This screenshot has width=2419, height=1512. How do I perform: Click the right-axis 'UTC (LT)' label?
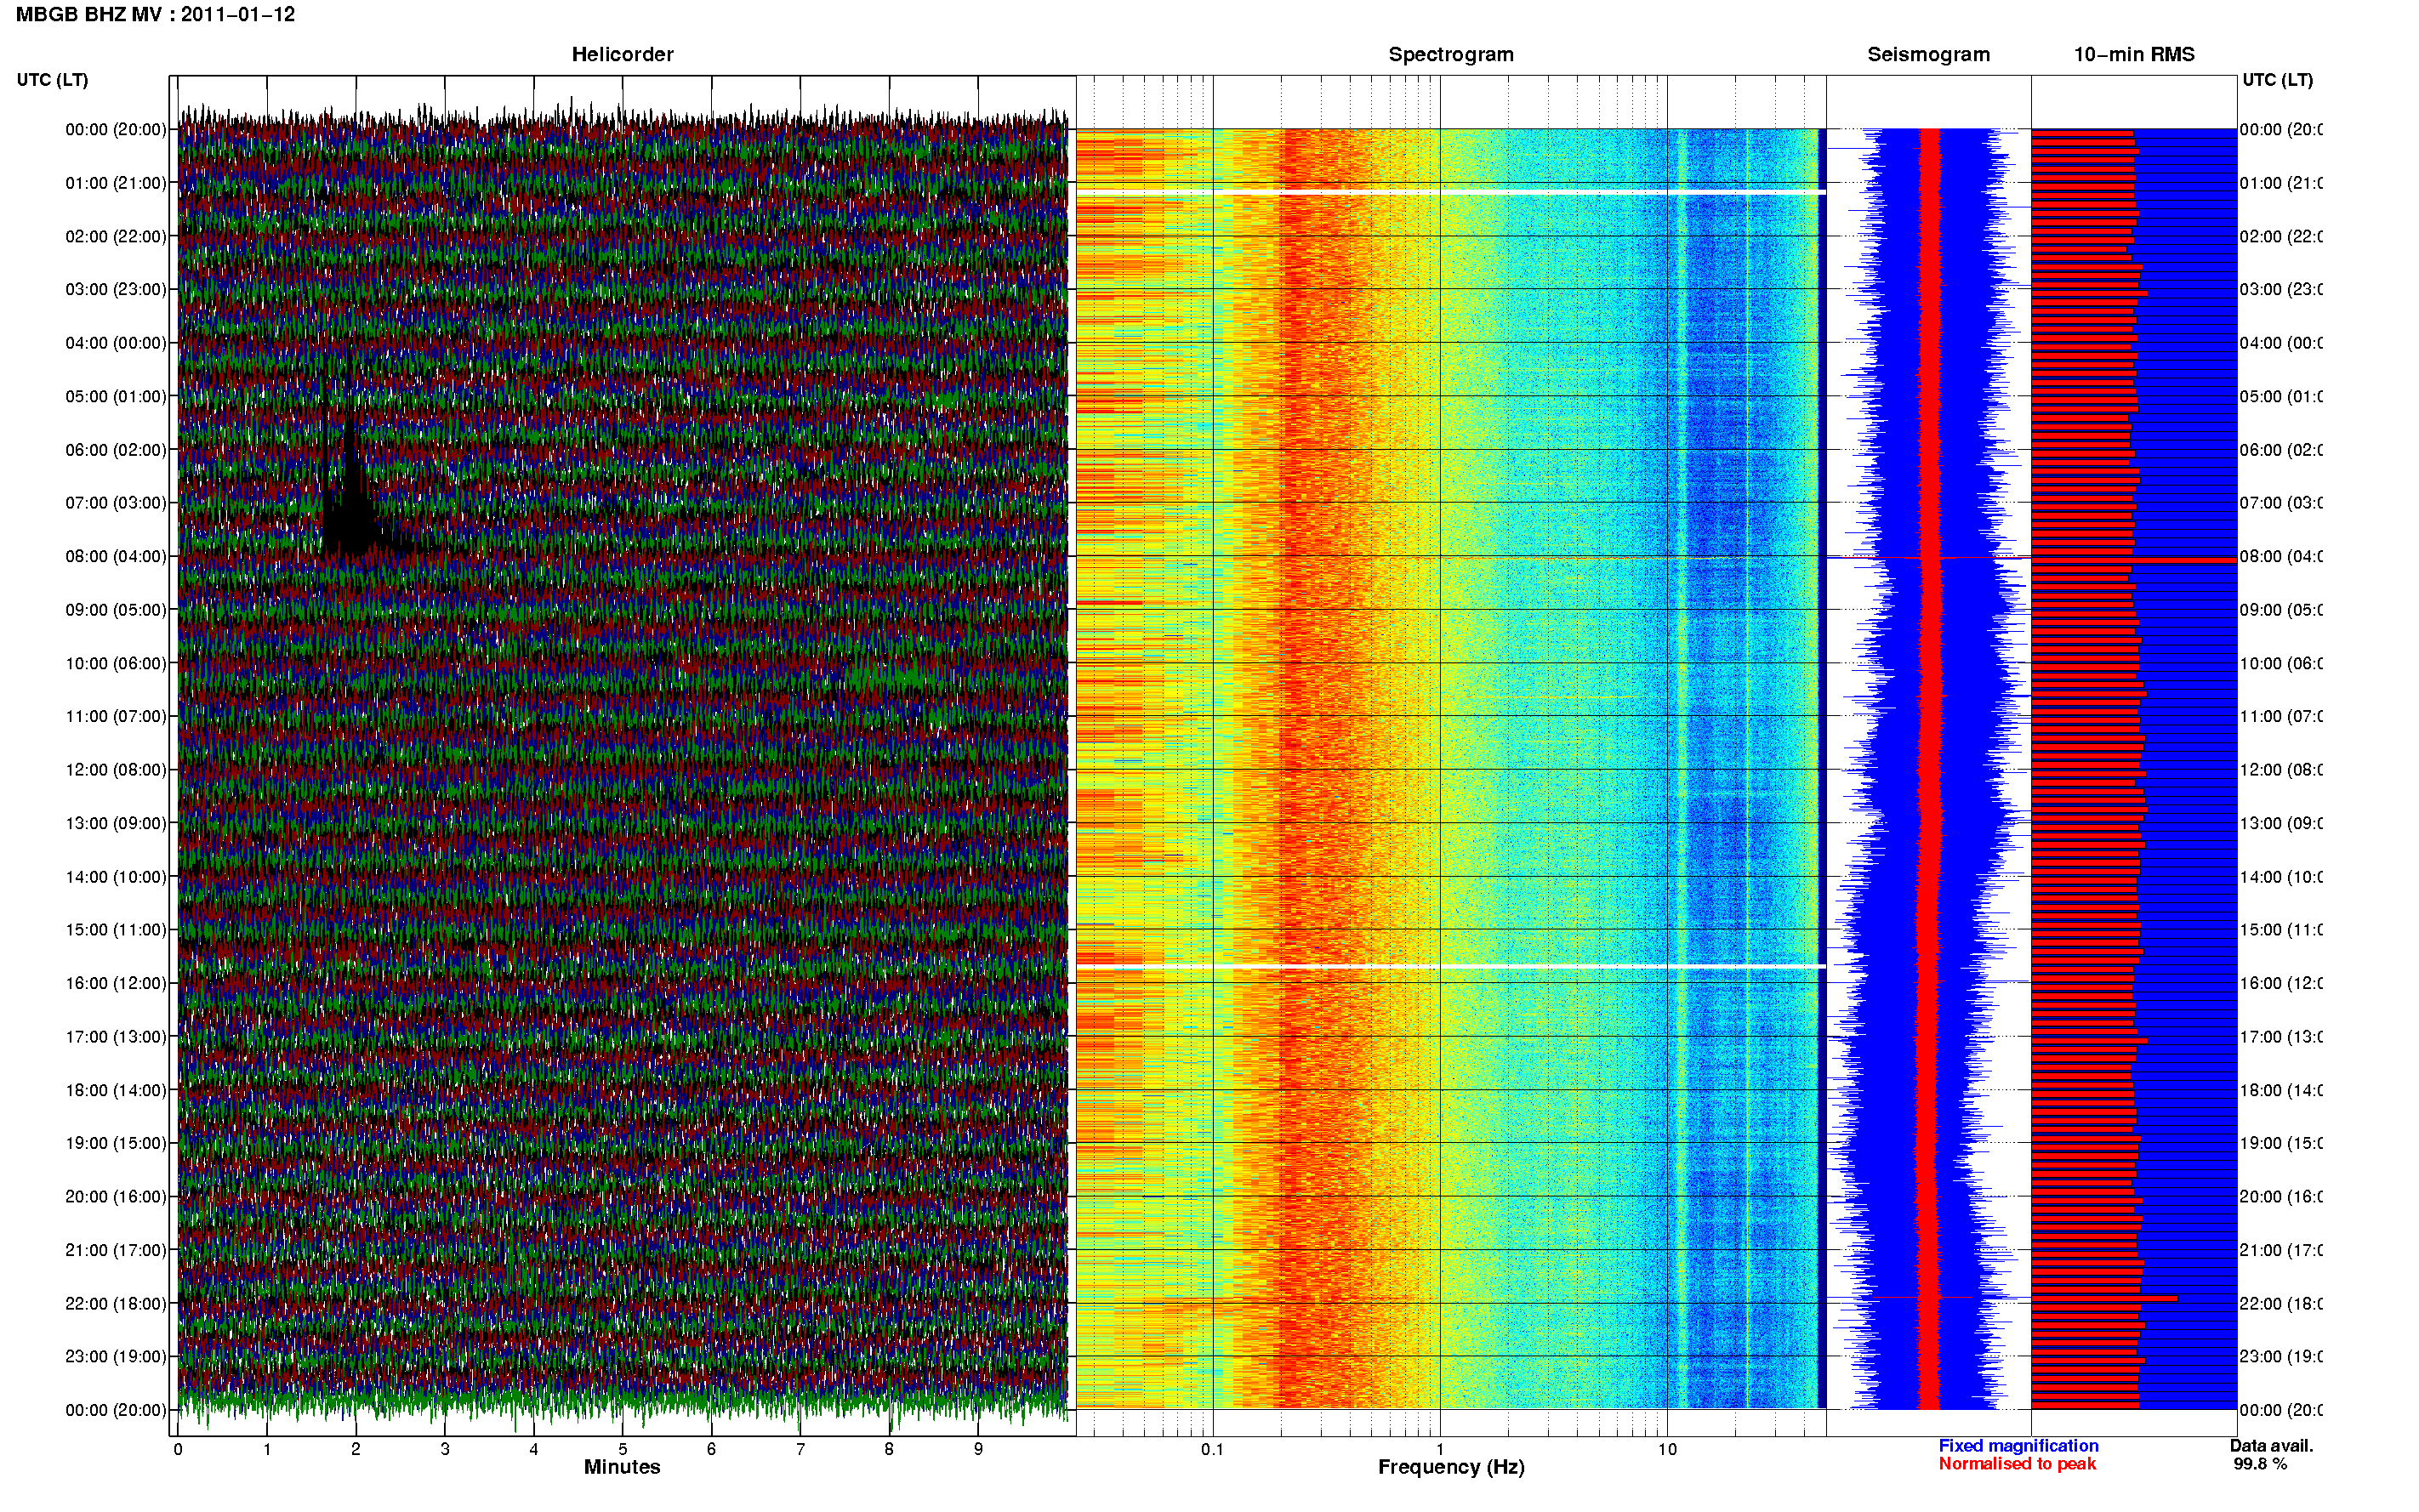[2277, 80]
